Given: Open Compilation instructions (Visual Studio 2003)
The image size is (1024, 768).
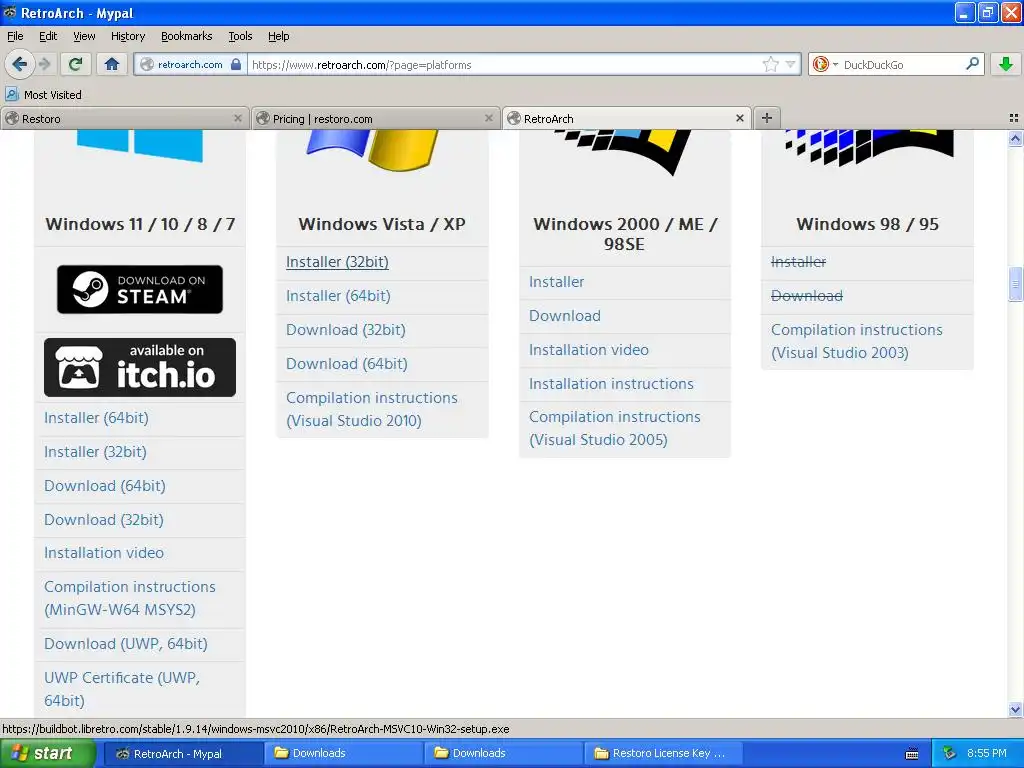Looking at the screenshot, I should 856,341.
